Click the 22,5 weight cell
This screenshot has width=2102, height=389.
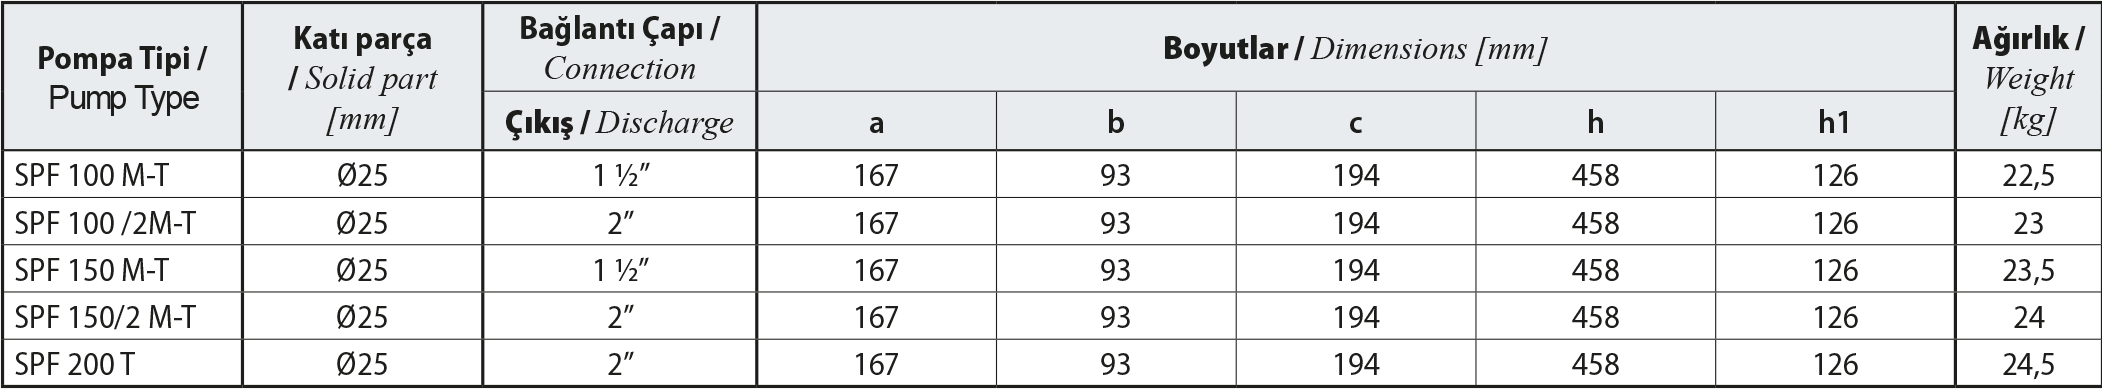tap(2028, 176)
